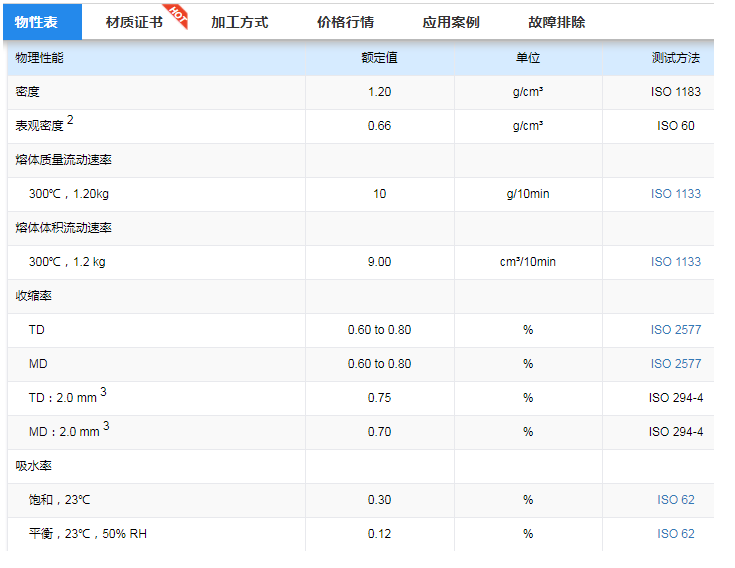Click footnote 2 beside 表观密度
Screen dimensions: 735x568
pyautogui.click(x=71, y=121)
